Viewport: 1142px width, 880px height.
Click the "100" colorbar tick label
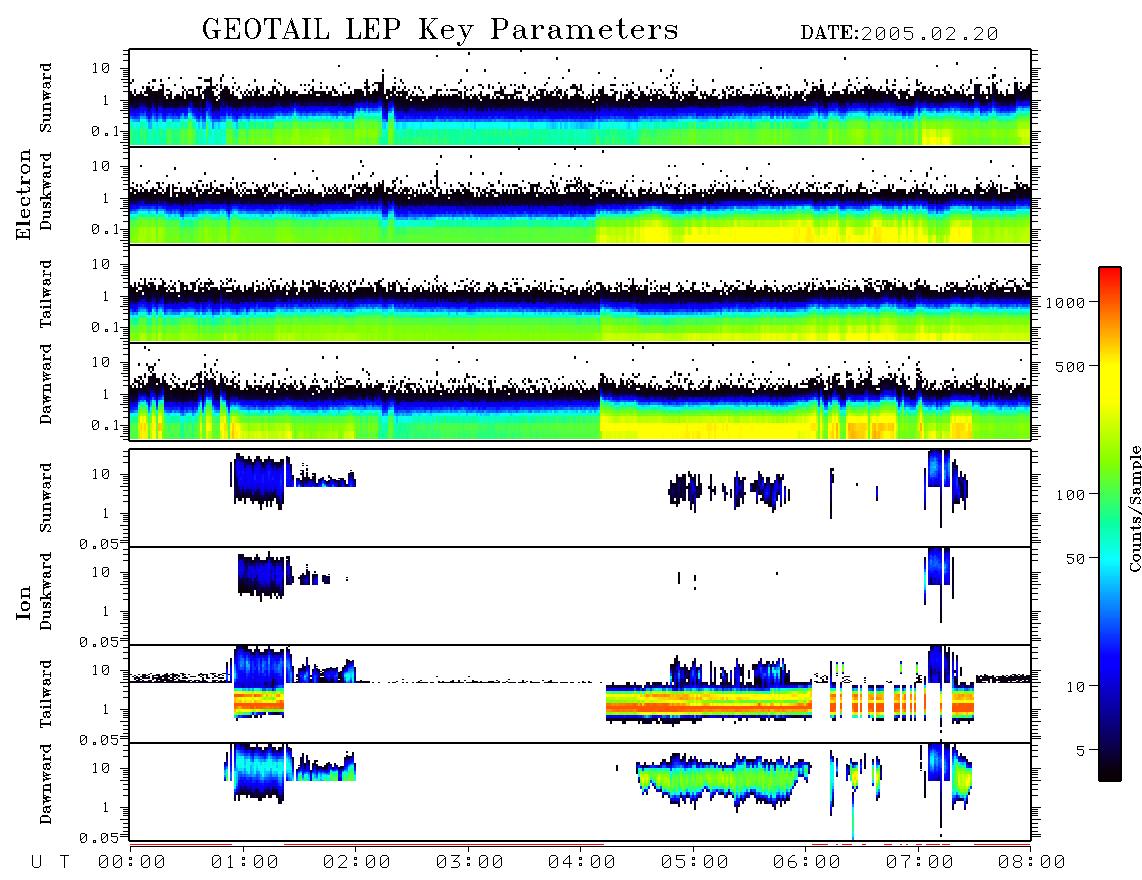pos(1071,495)
